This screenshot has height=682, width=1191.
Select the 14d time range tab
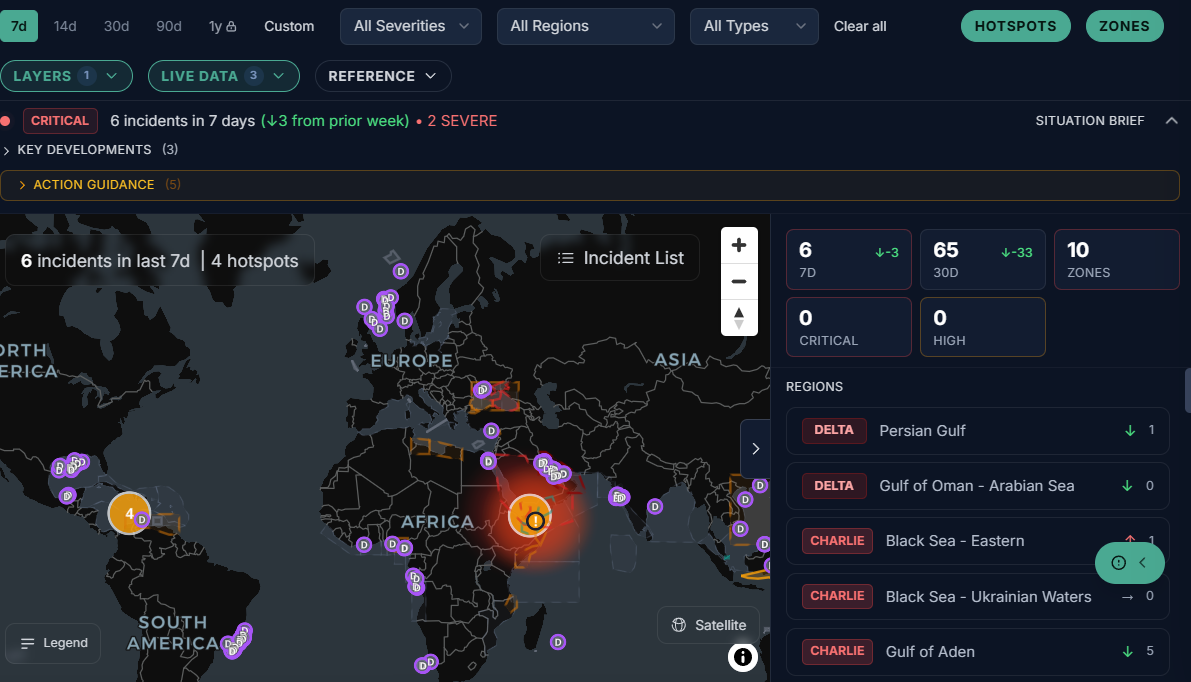65,27
